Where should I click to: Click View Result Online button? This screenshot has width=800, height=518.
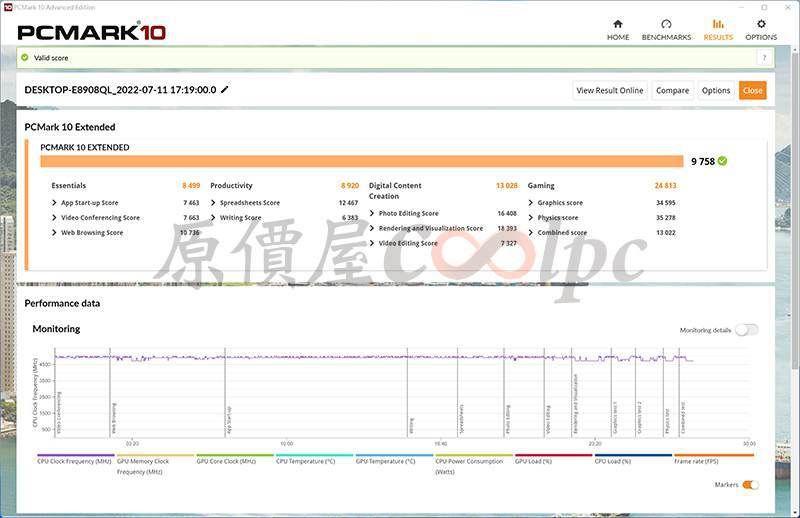click(610, 90)
